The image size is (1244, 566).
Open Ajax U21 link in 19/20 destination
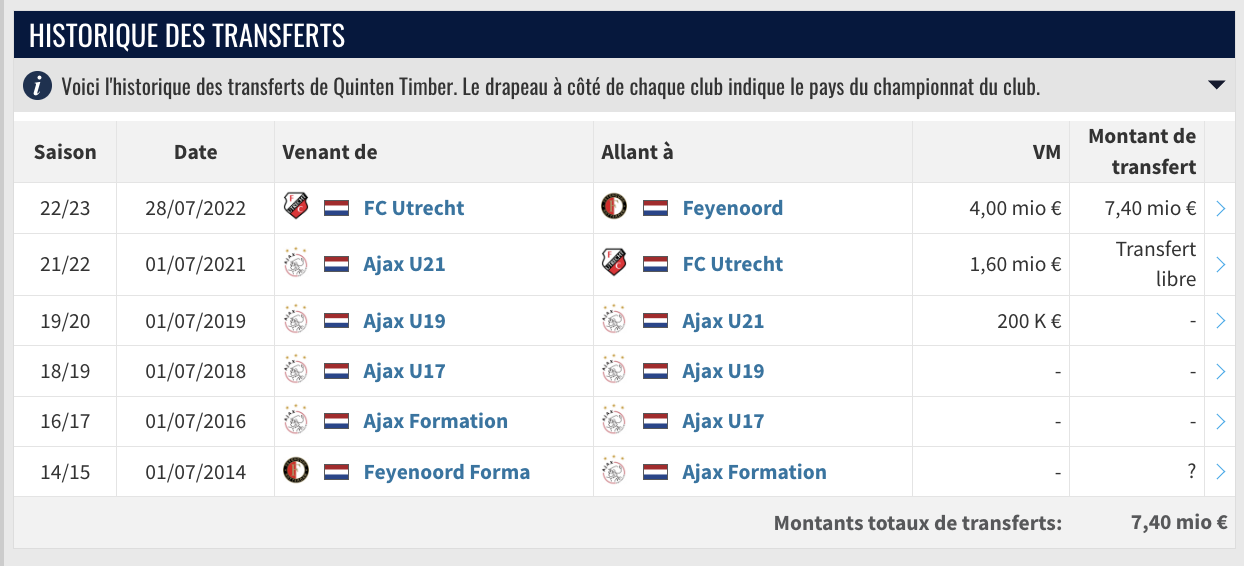pyautogui.click(x=722, y=321)
